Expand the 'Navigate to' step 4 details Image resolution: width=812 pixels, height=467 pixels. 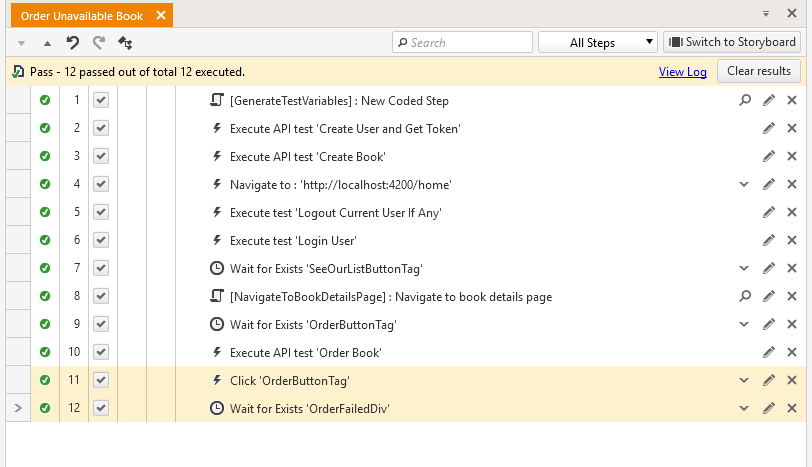click(744, 184)
